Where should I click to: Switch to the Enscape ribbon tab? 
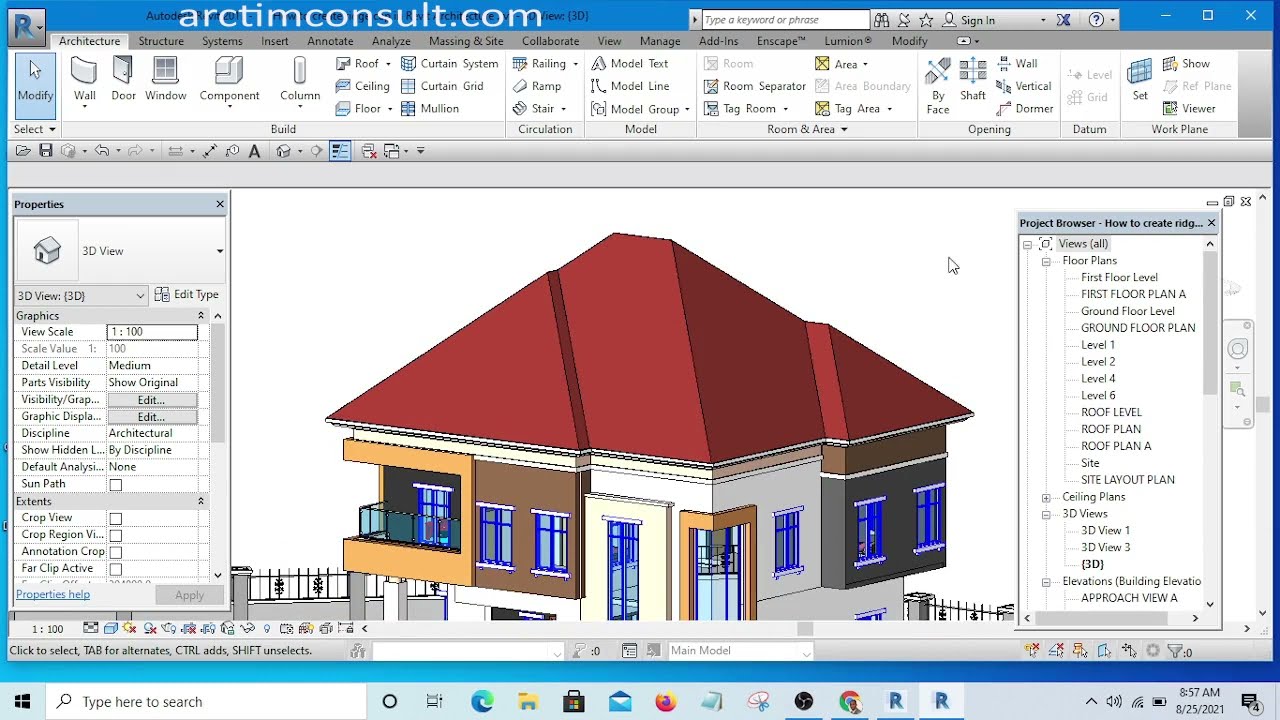pos(780,41)
